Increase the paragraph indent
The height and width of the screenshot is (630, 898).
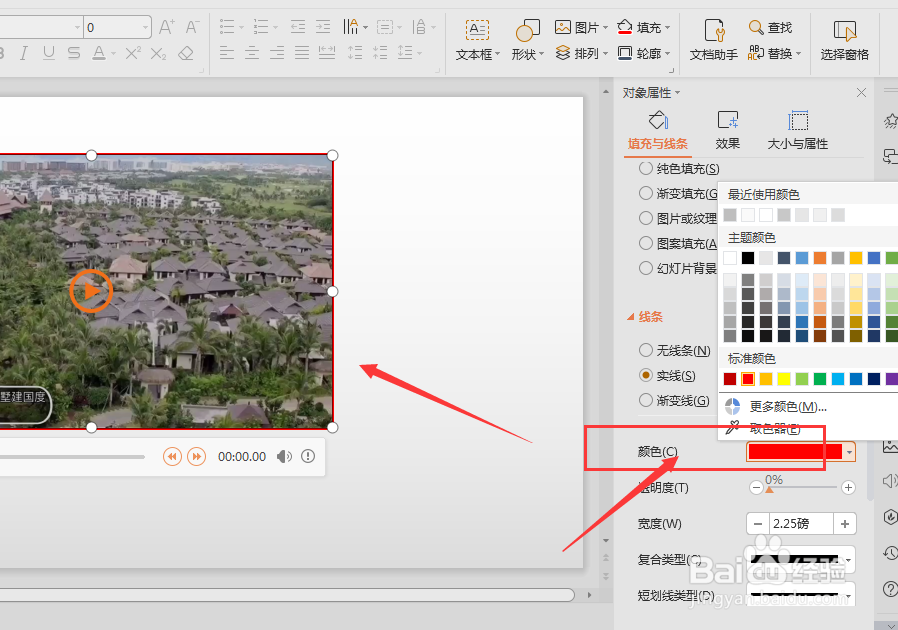(323, 26)
